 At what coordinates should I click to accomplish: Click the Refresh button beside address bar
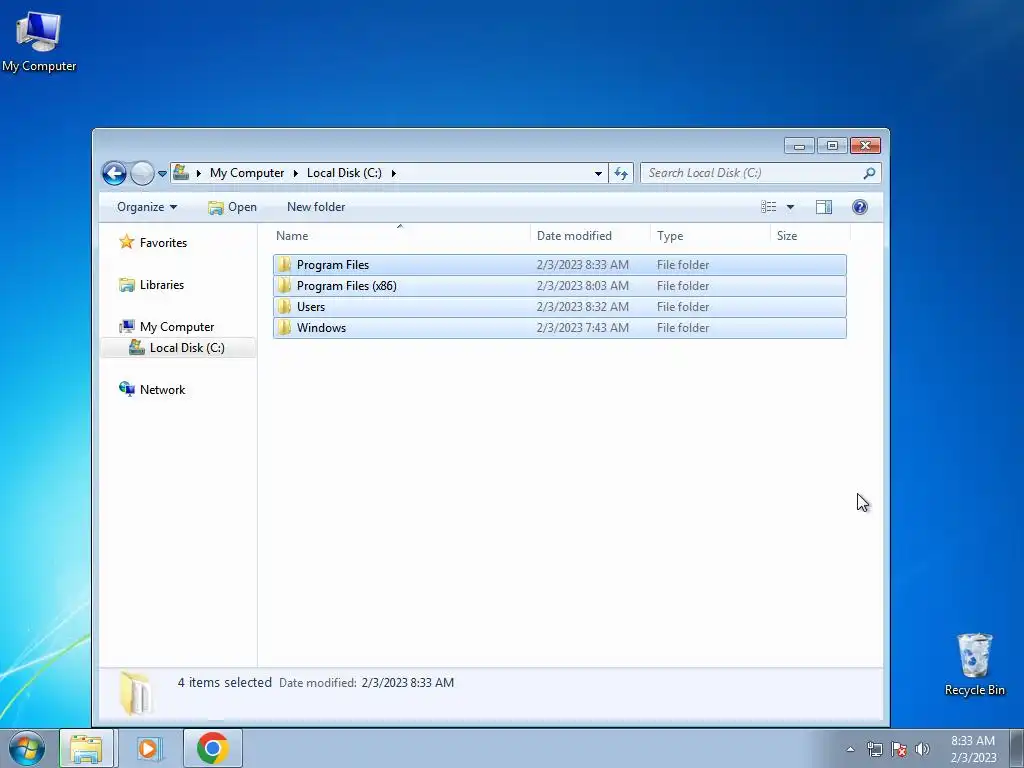[620, 173]
